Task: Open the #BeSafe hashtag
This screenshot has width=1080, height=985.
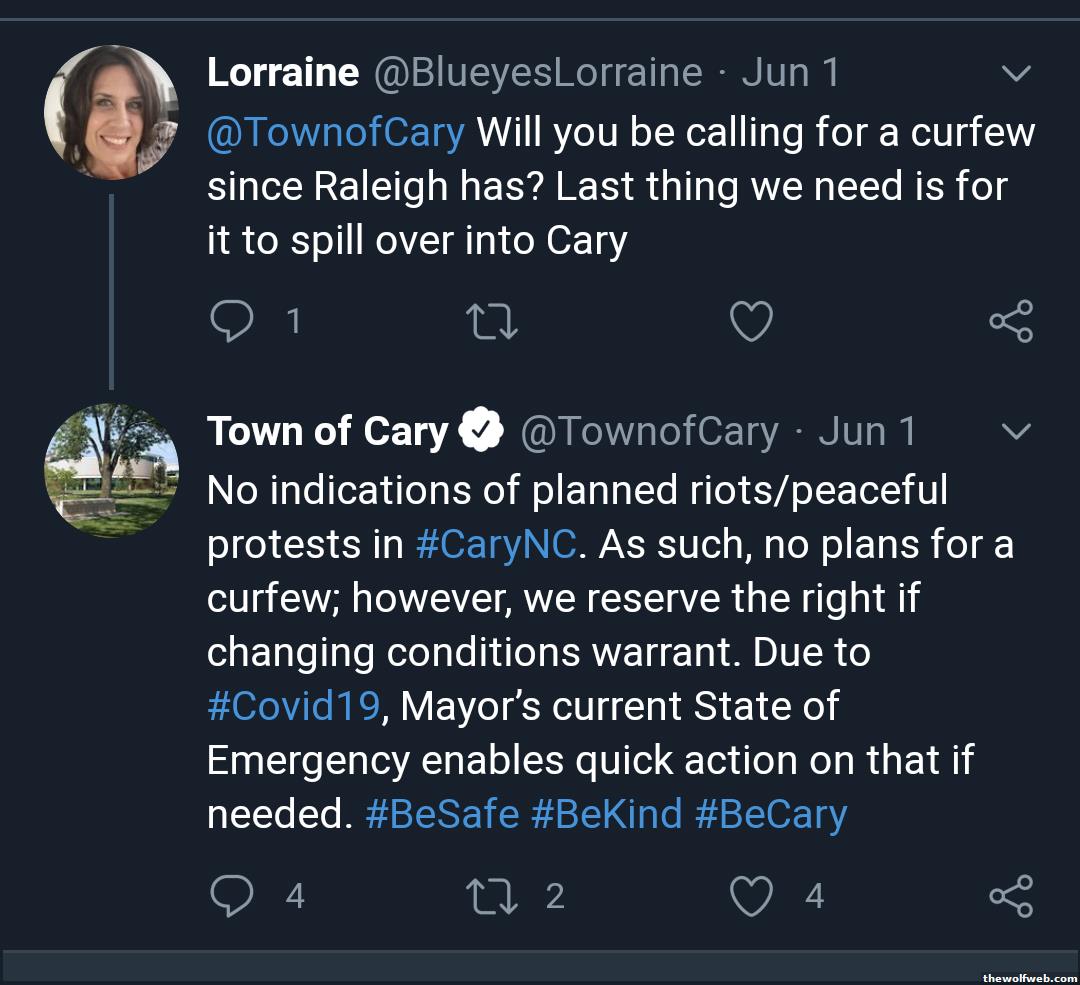Action: point(442,815)
